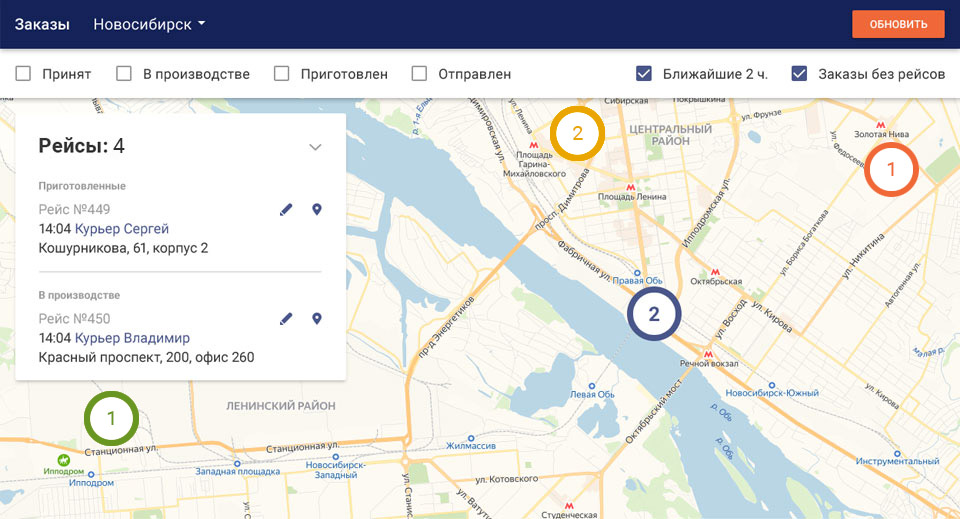
Task: Click the text Рейс №450
Action: coord(74,318)
